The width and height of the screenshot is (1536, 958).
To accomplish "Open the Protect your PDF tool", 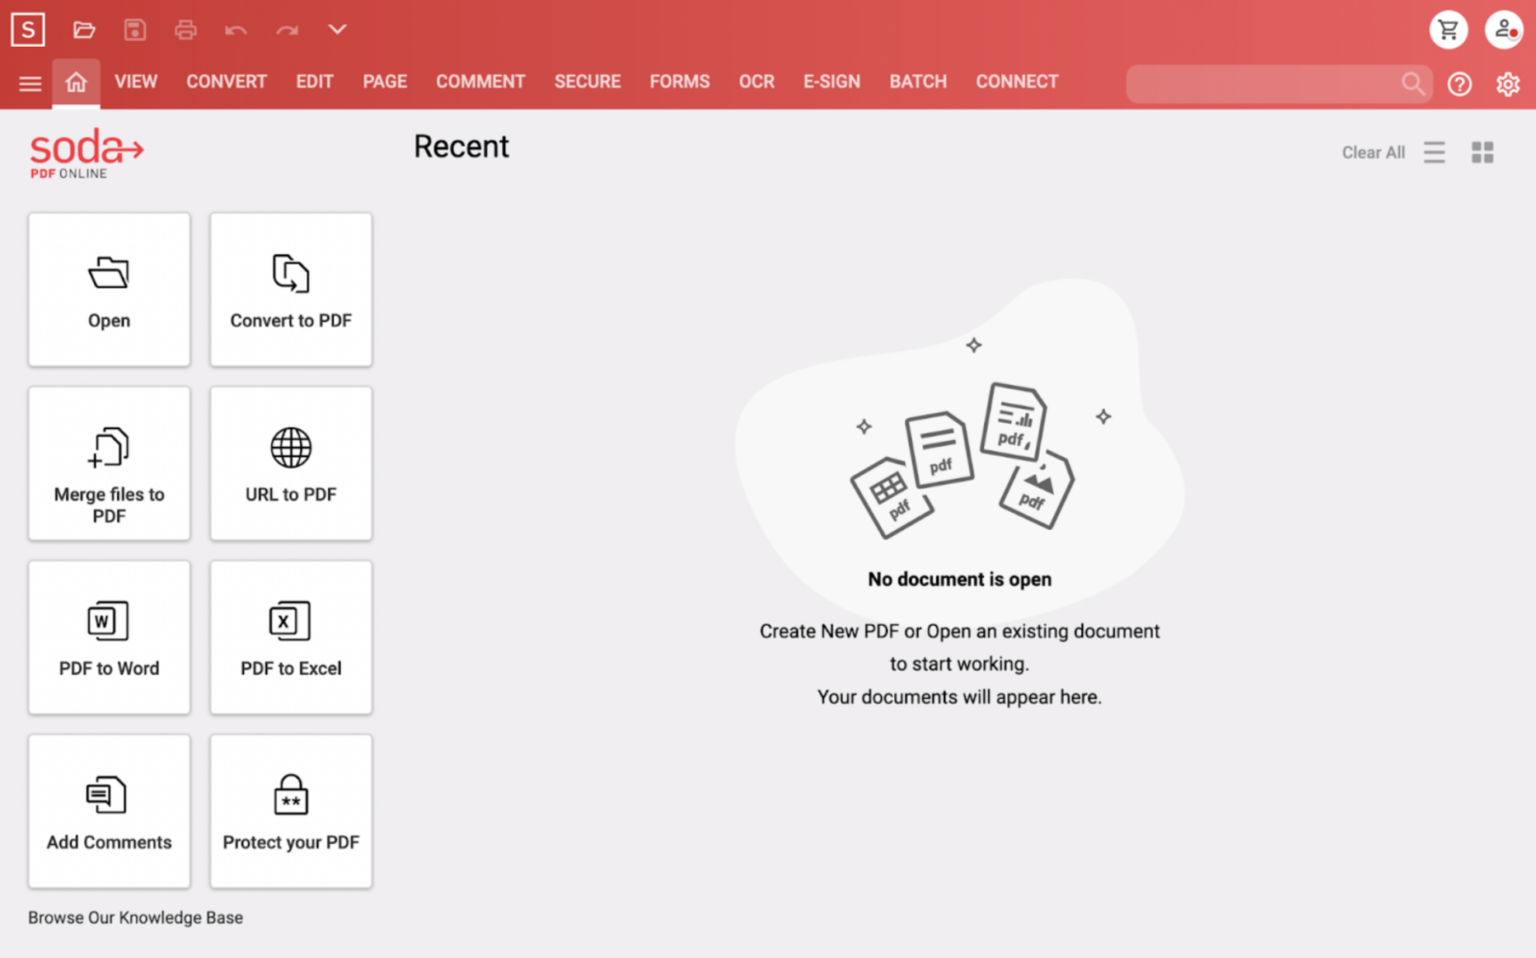I will [290, 811].
